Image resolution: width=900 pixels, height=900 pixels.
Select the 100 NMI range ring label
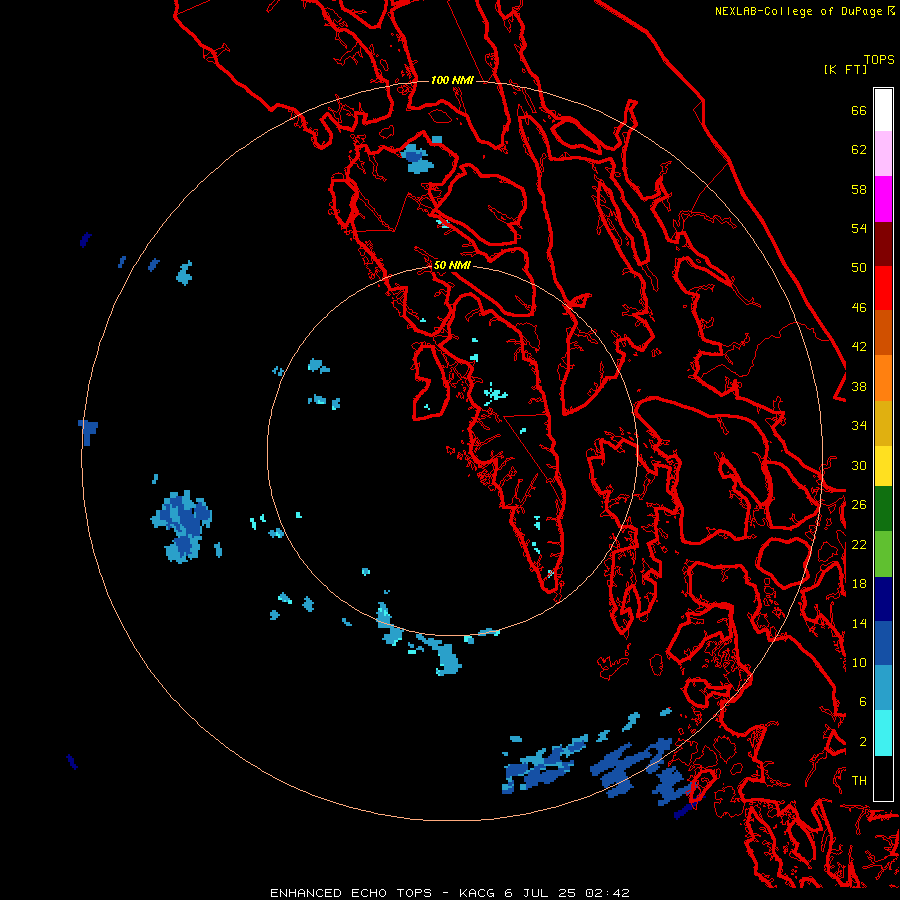[x=452, y=80]
